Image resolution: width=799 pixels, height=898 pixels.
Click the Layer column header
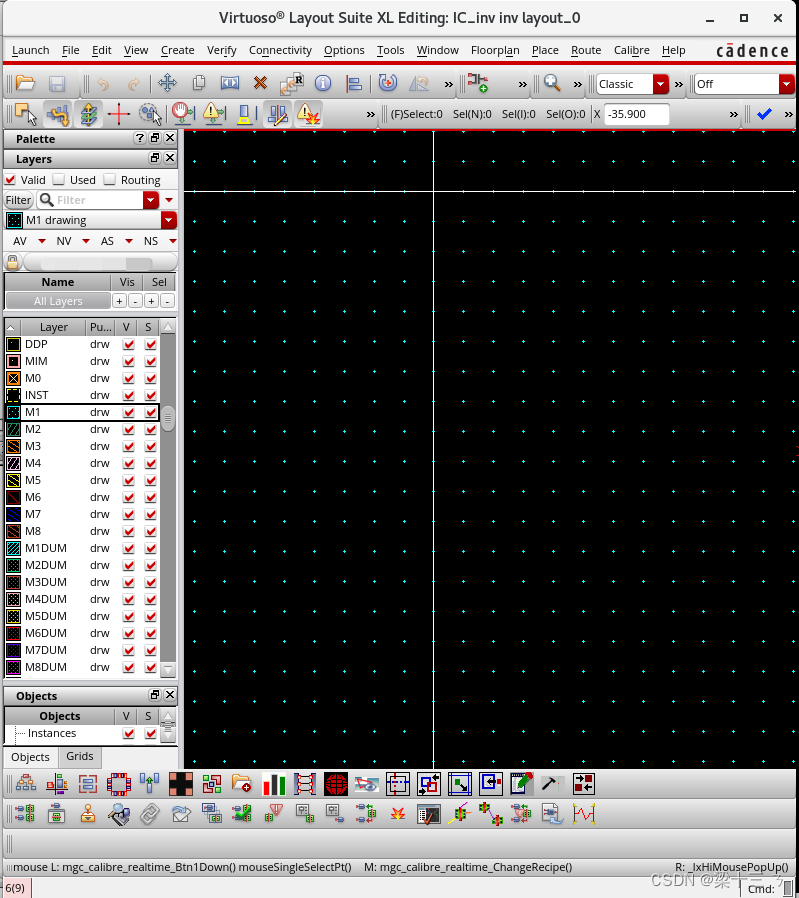pyautogui.click(x=53, y=328)
